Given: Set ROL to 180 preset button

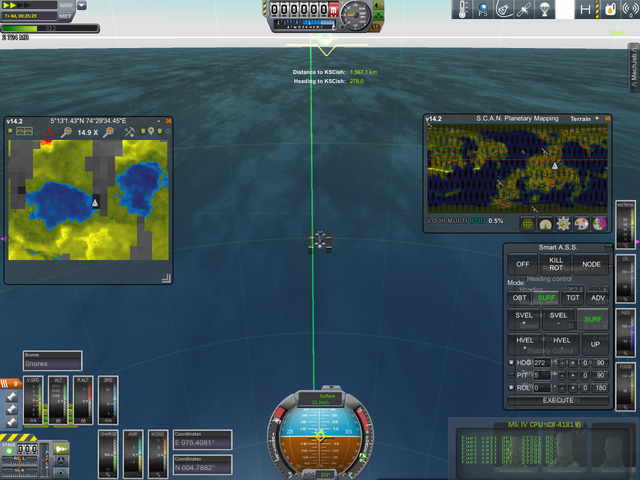Looking at the screenshot, I should pos(600,387).
